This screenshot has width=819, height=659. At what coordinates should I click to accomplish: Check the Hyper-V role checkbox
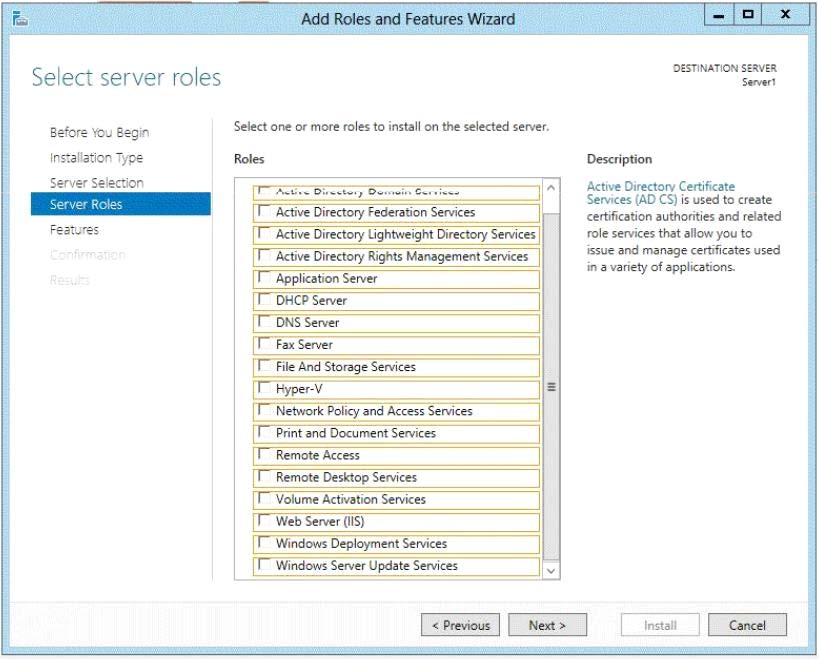(263, 388)
